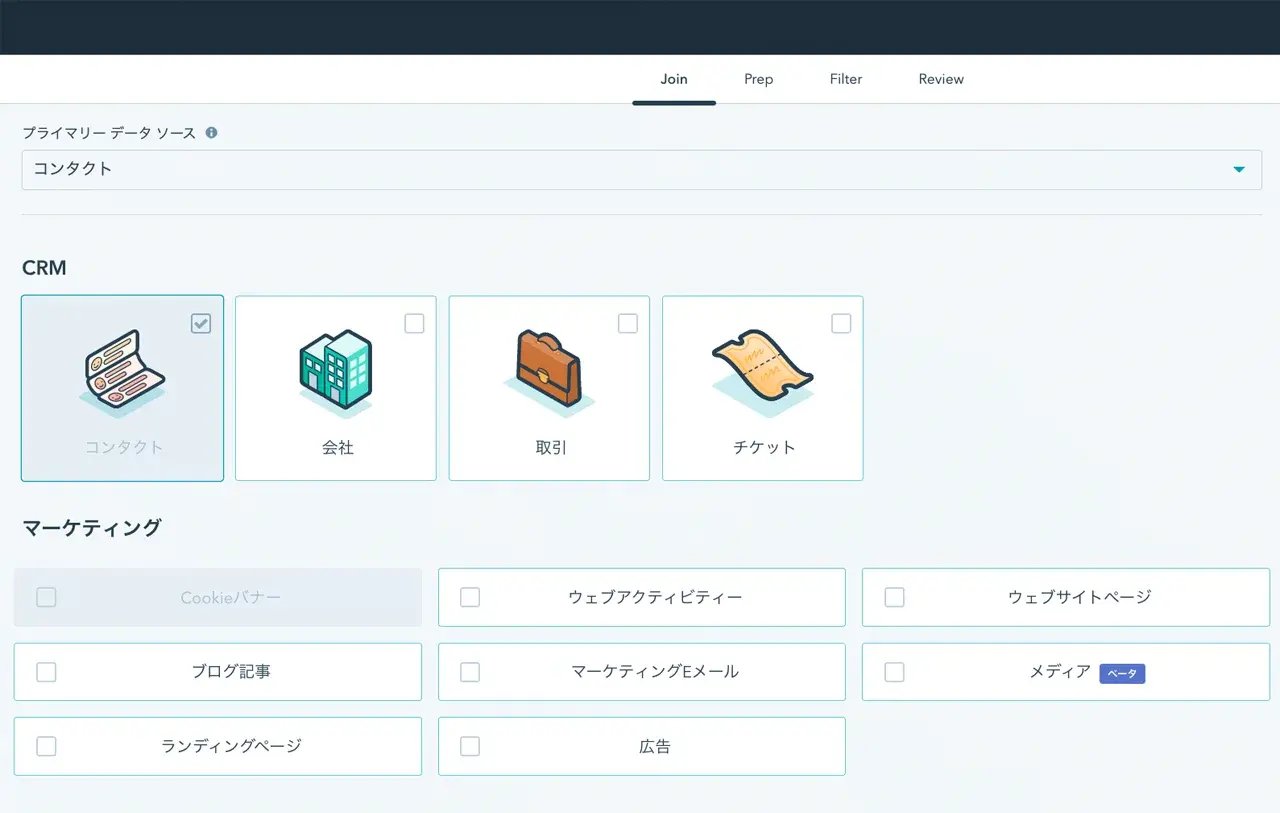Image resolution: width=1280 pixels, height=813 pixels.
Task: Enable the マーケティングEメール checkbox
Action: [x=470, y=672]
